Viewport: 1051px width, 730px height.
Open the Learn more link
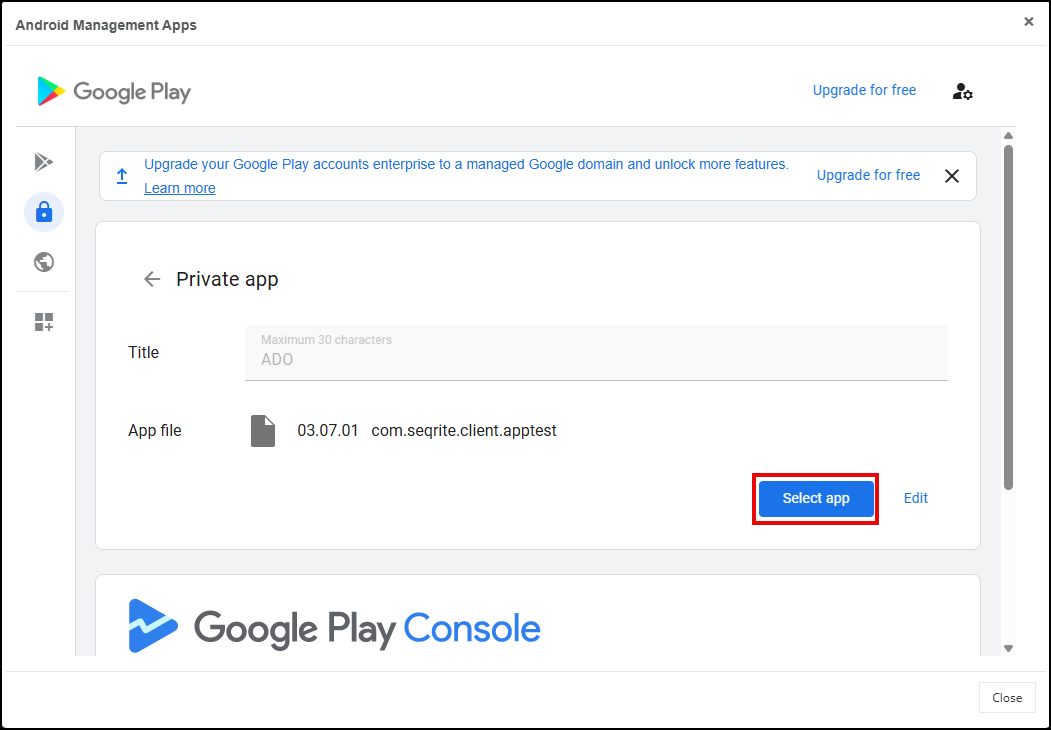click(x=179, y=188)
